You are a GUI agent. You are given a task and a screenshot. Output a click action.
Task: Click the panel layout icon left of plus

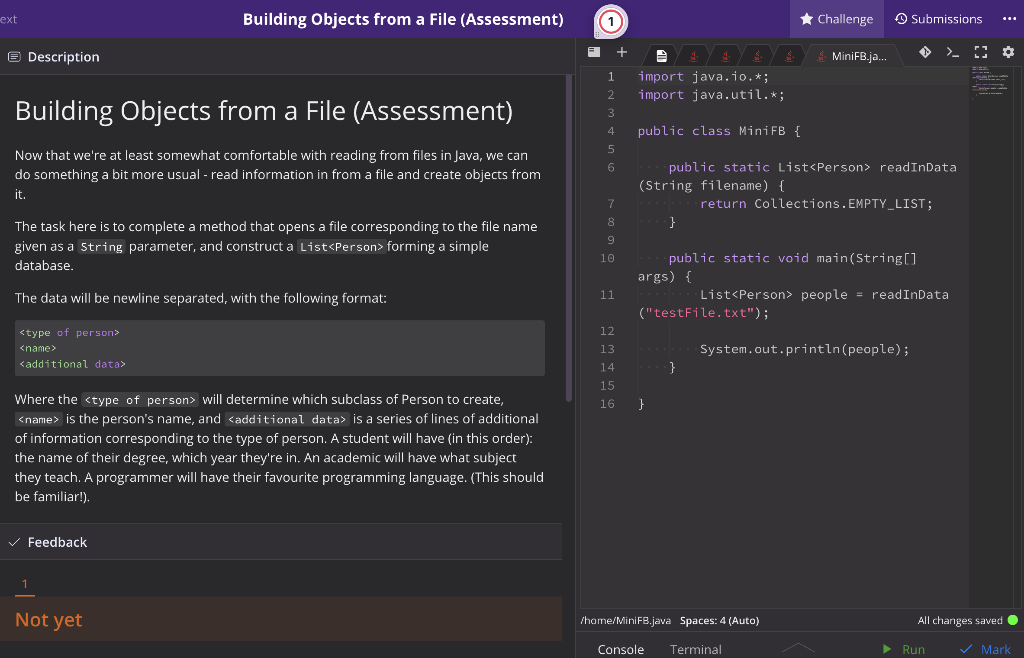click(x=593, y=52)
